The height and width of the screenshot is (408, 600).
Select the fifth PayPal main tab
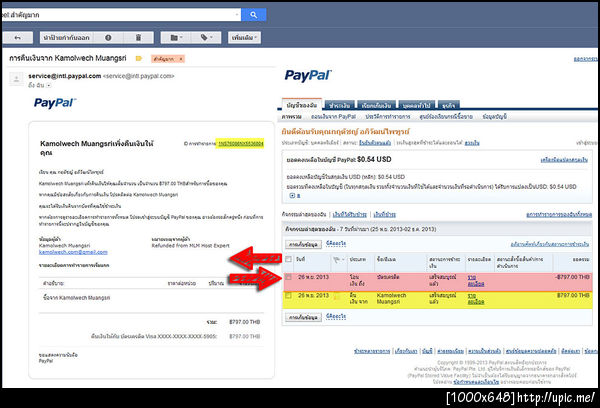pyautogui.click(x=448, y=105)
